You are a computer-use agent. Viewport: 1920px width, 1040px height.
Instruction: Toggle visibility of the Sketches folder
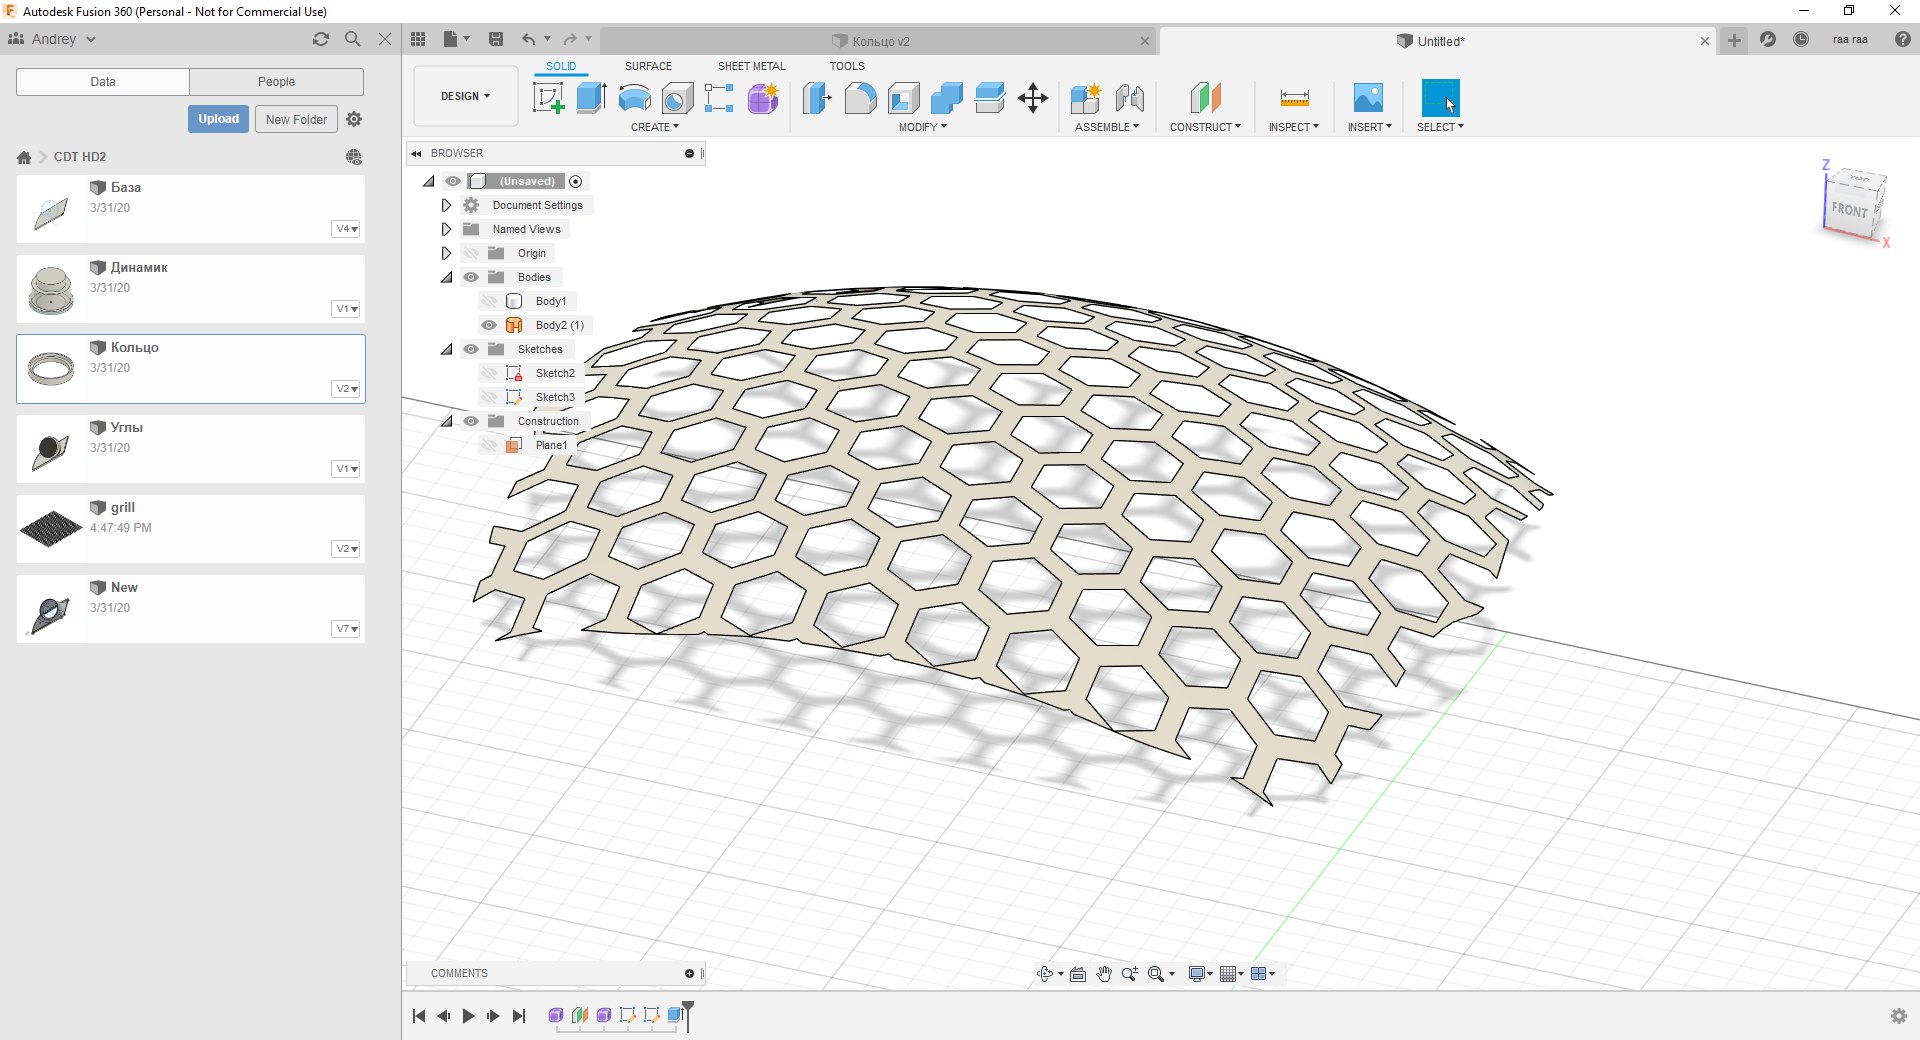pyautogui.click(x=471, y=349)
